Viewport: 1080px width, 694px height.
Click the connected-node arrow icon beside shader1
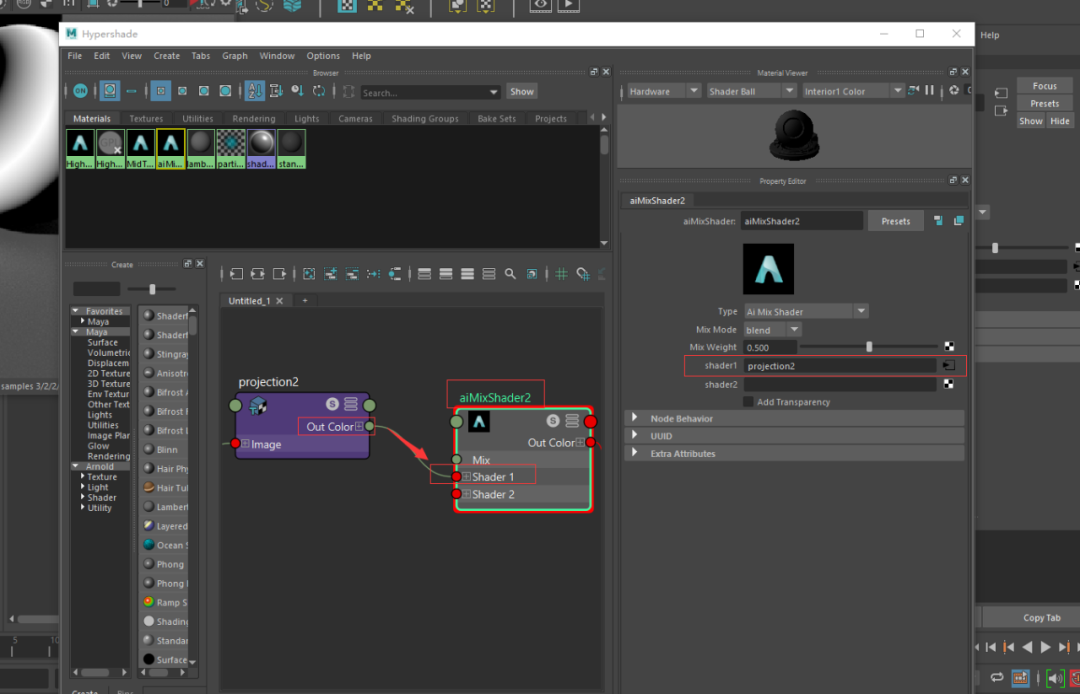(948, 366)
